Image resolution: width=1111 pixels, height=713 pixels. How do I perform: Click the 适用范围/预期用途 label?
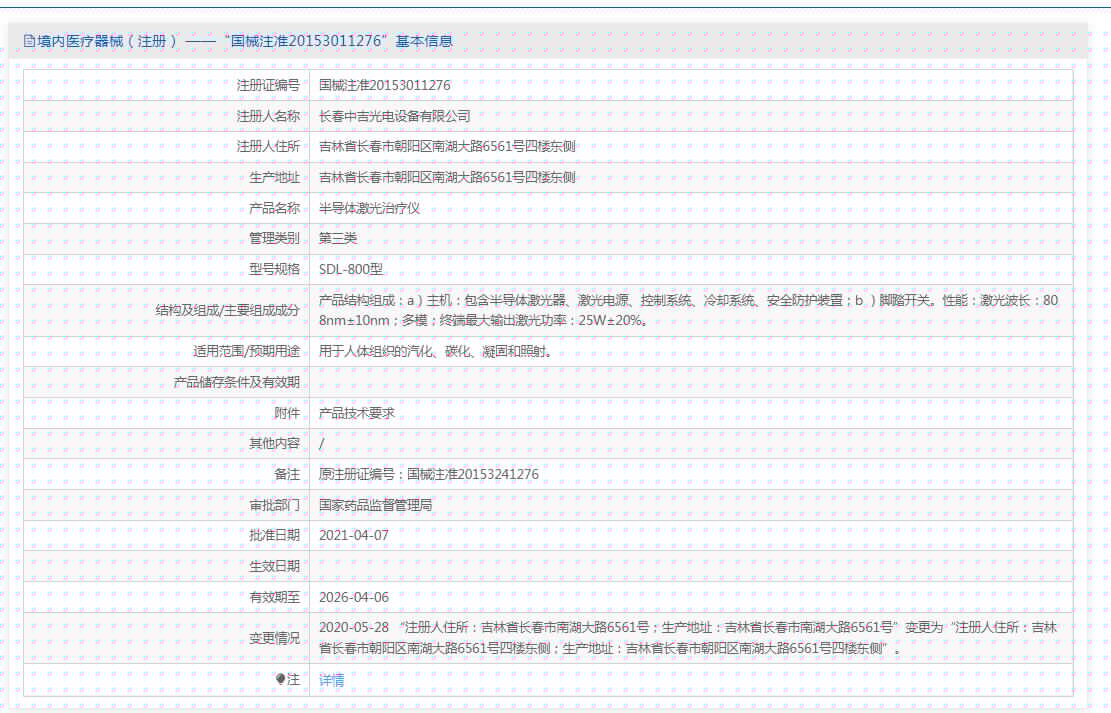pos(247,352)
